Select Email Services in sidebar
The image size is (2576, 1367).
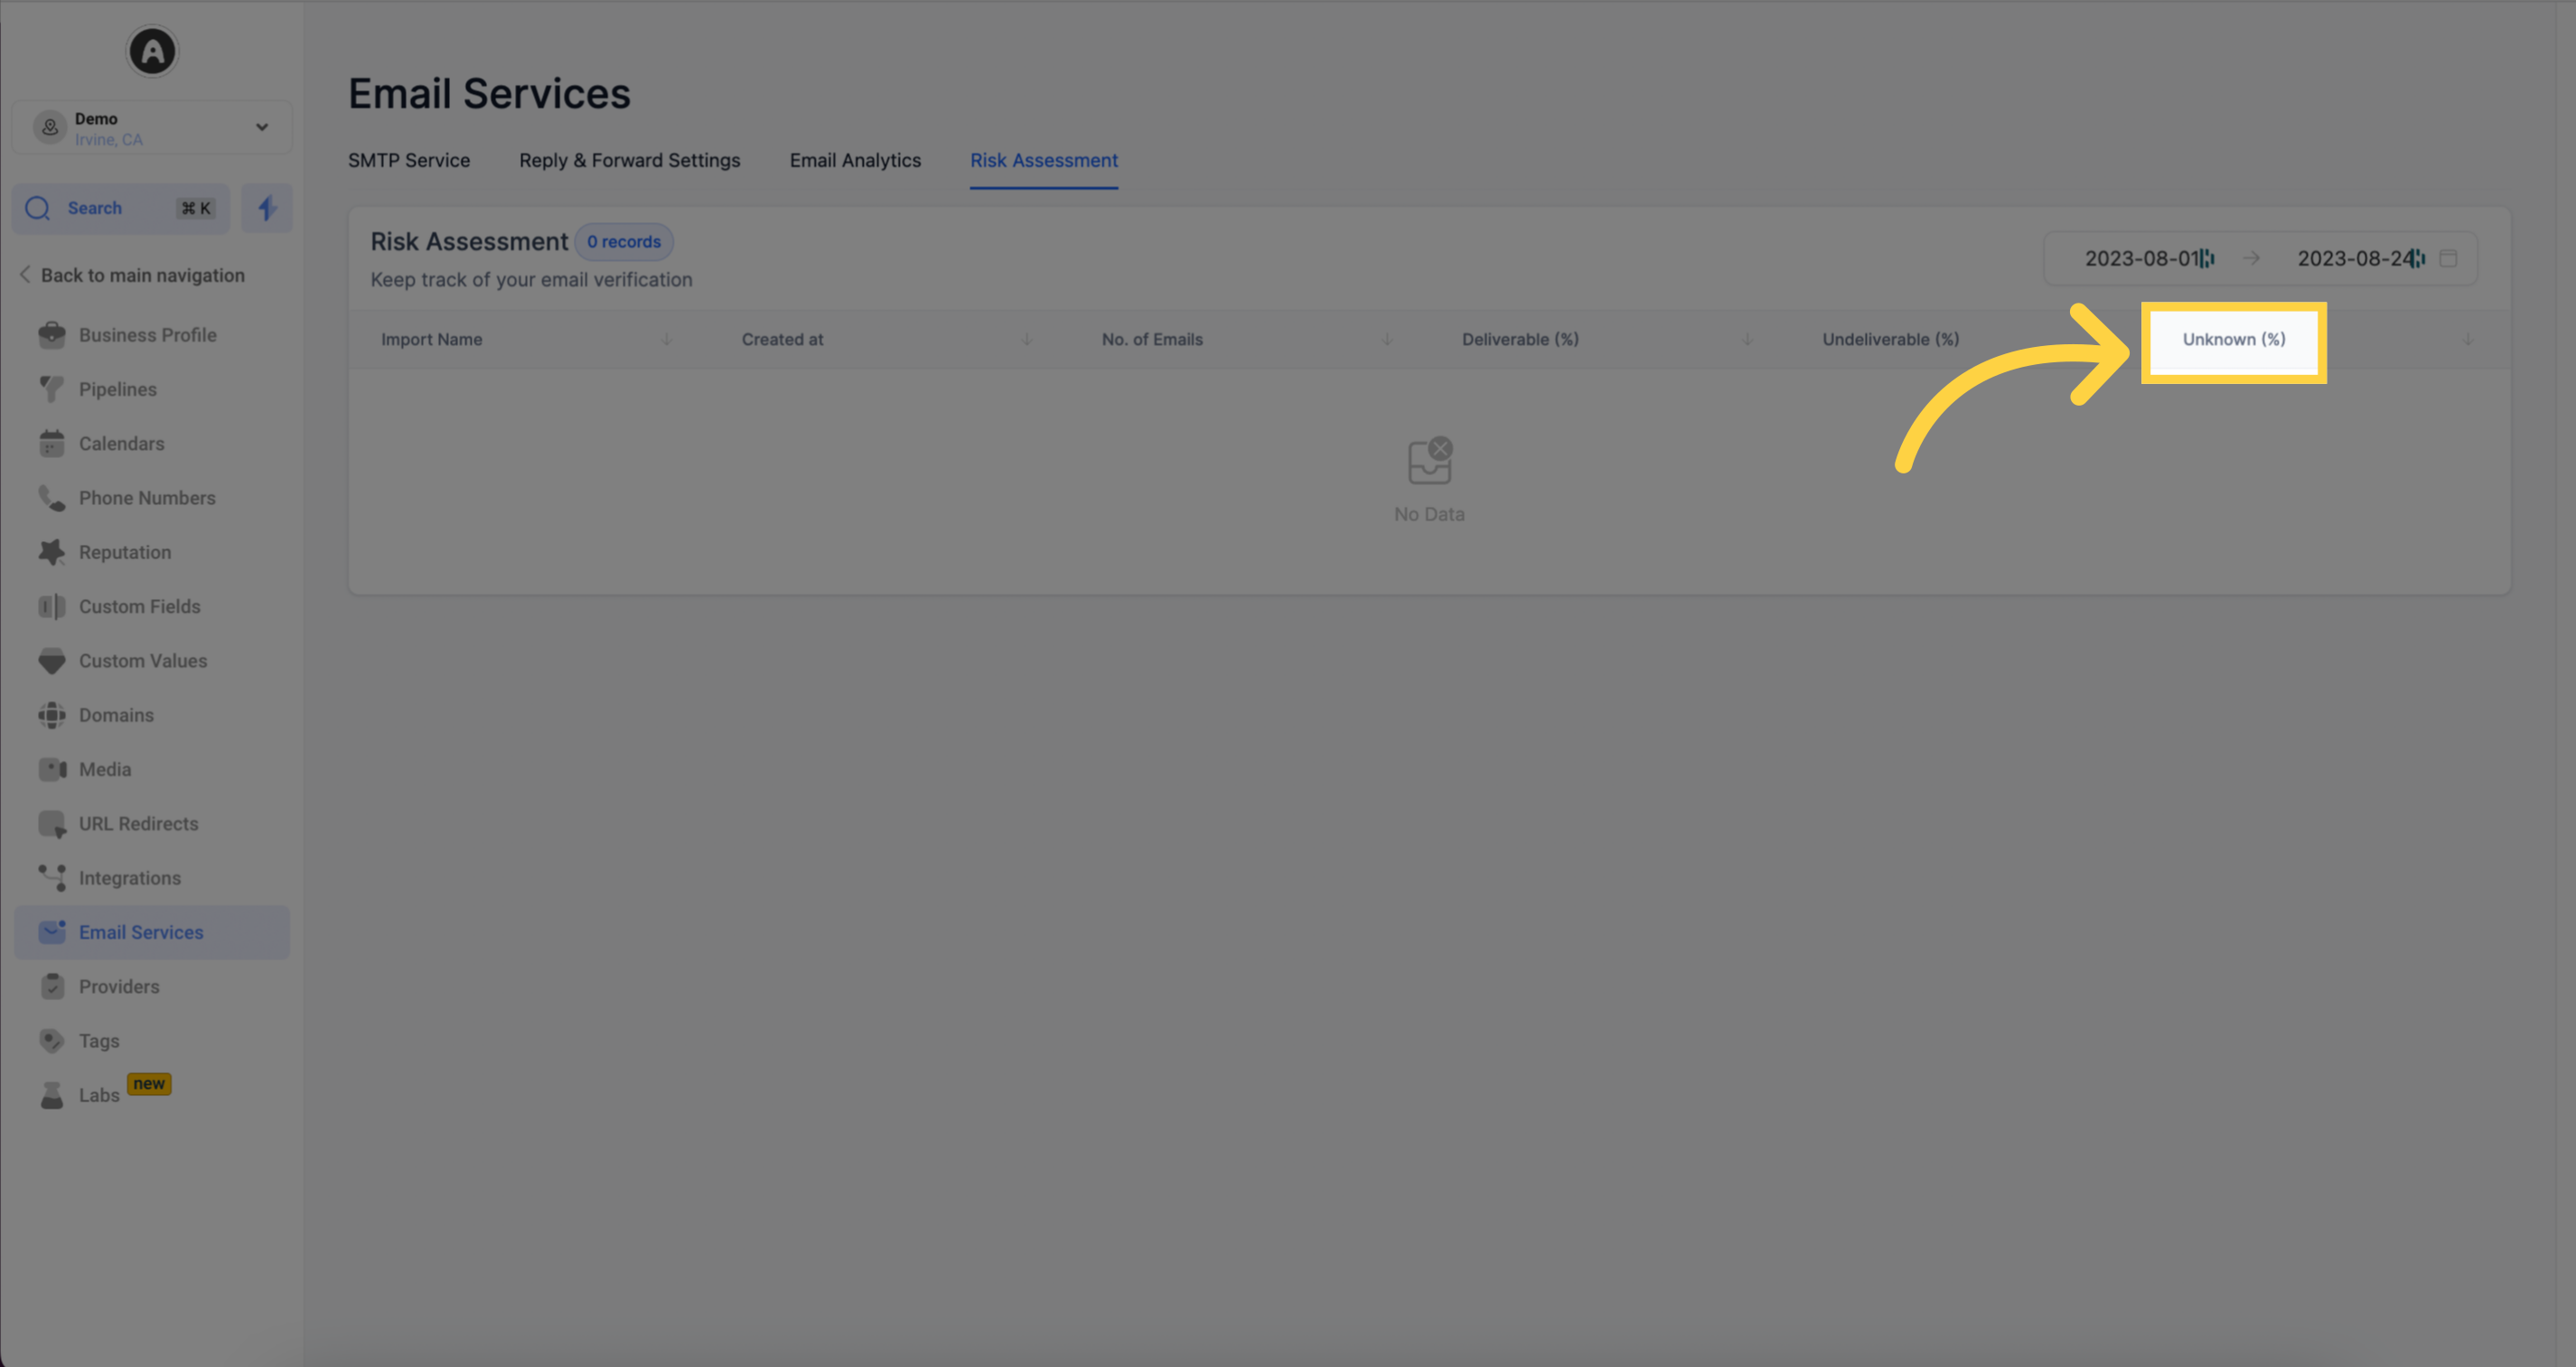click(x=152, y=932)
